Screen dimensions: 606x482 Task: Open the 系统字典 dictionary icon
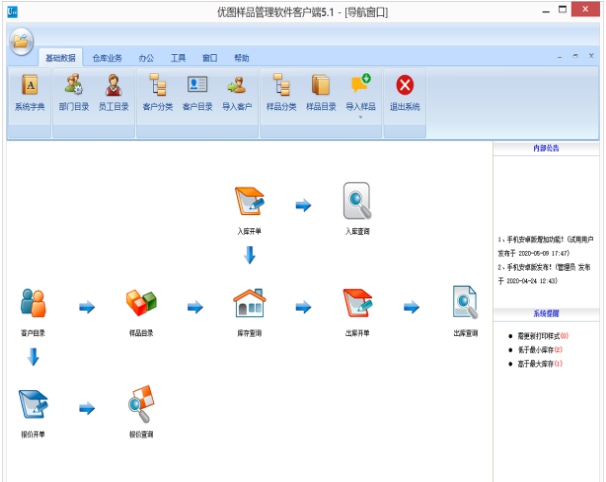tap(30, 93)
